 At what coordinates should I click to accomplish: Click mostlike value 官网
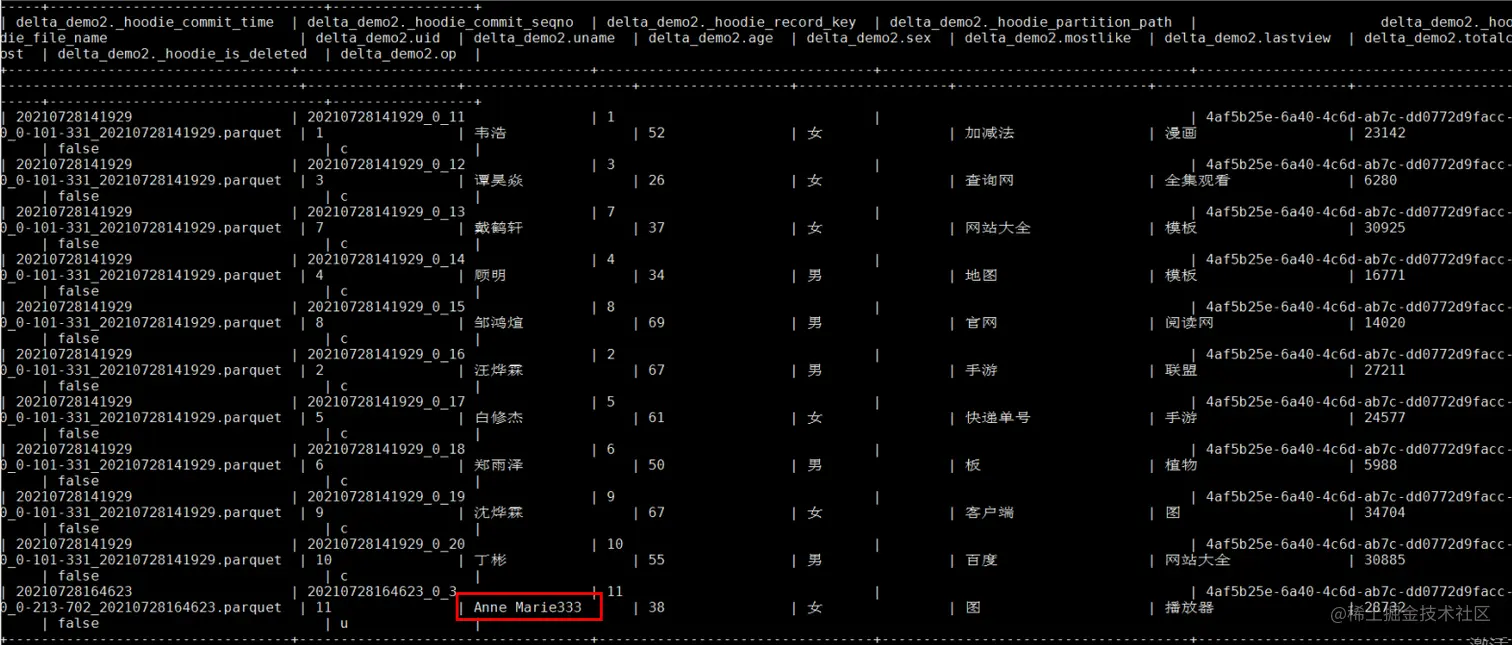[981, 323]
